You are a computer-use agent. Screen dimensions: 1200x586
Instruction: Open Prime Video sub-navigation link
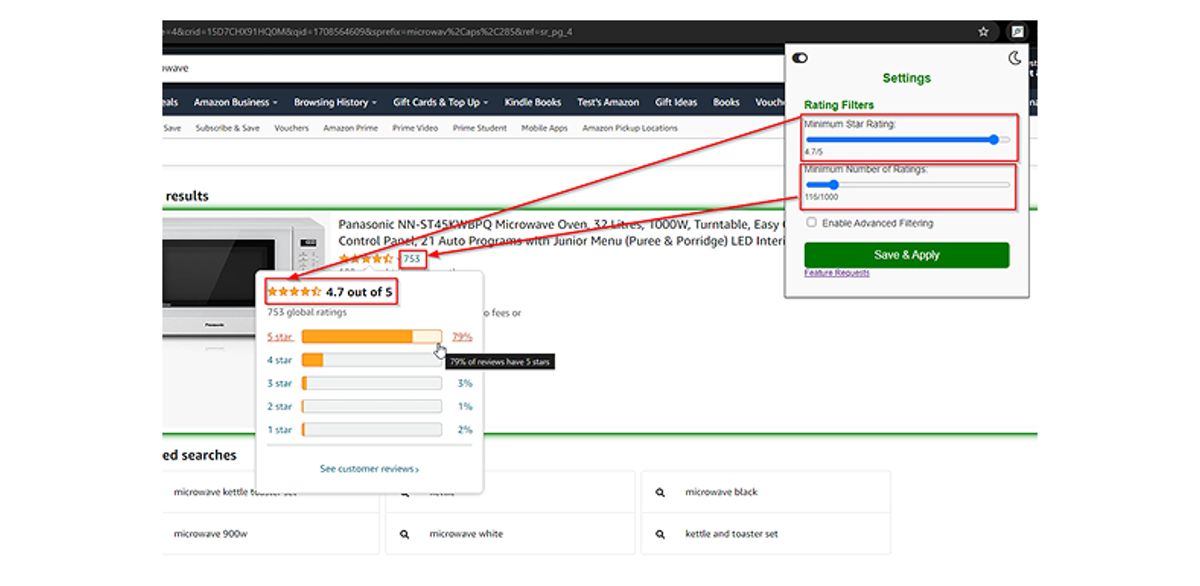pos(415,128)
